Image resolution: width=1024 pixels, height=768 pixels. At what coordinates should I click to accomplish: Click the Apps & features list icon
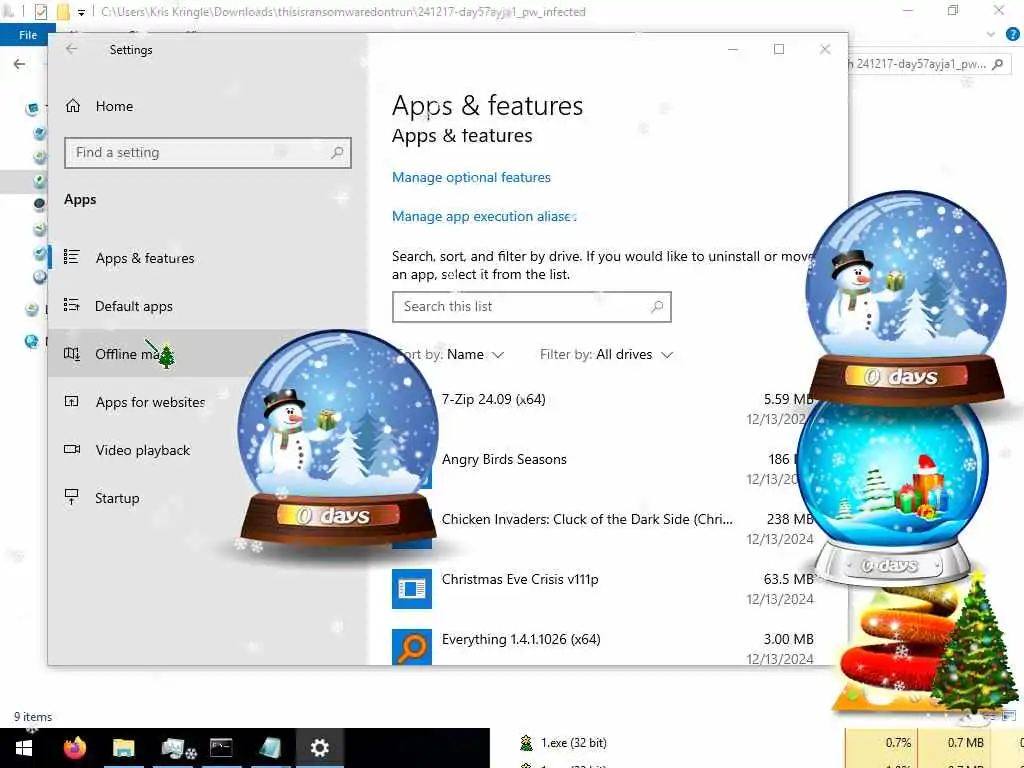72,257
